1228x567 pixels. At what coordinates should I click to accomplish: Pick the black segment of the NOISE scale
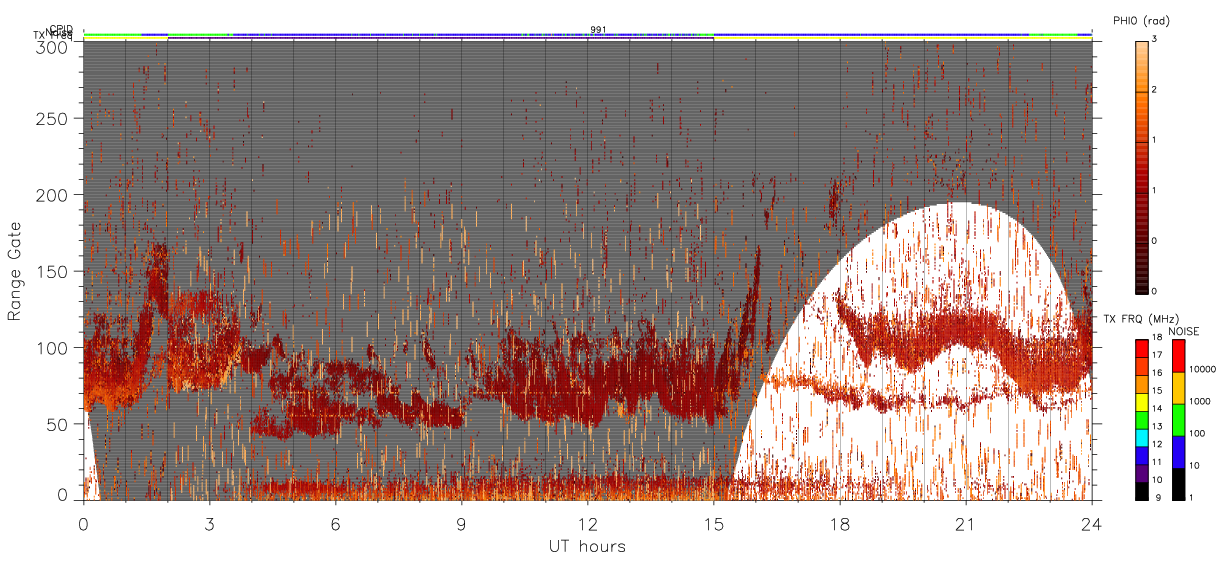(1178, 484)
